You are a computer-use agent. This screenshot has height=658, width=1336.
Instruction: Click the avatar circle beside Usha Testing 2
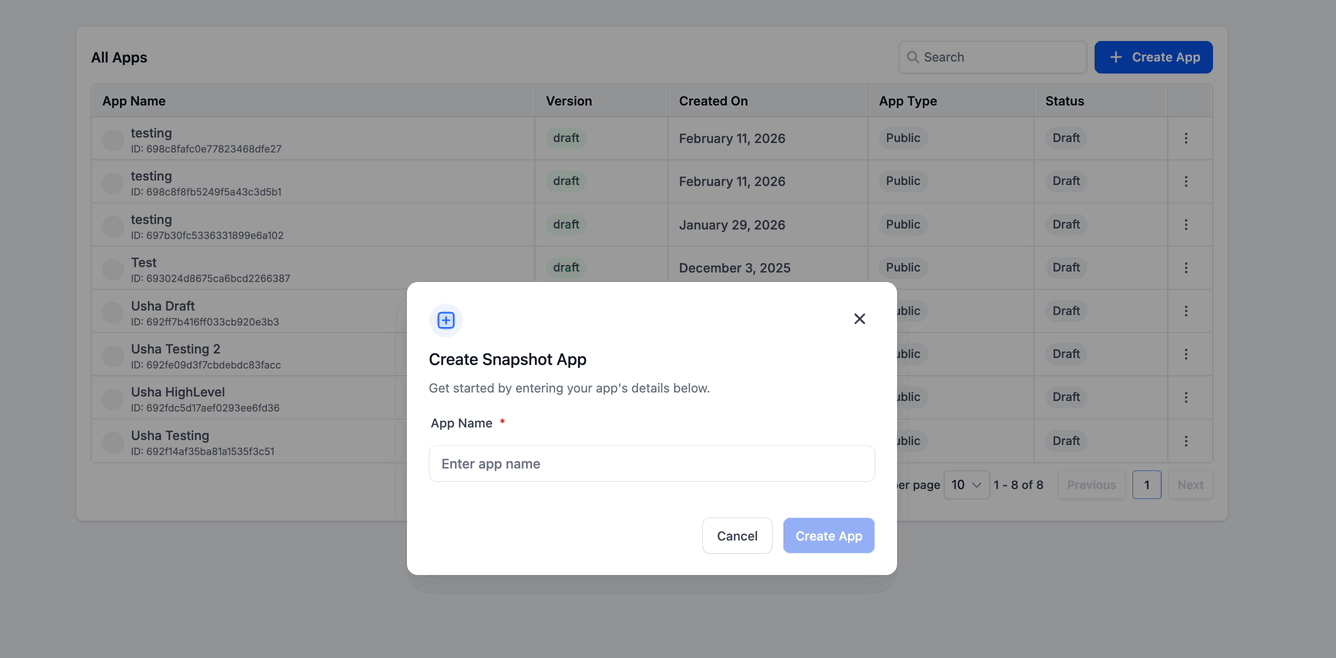(112, 354)
